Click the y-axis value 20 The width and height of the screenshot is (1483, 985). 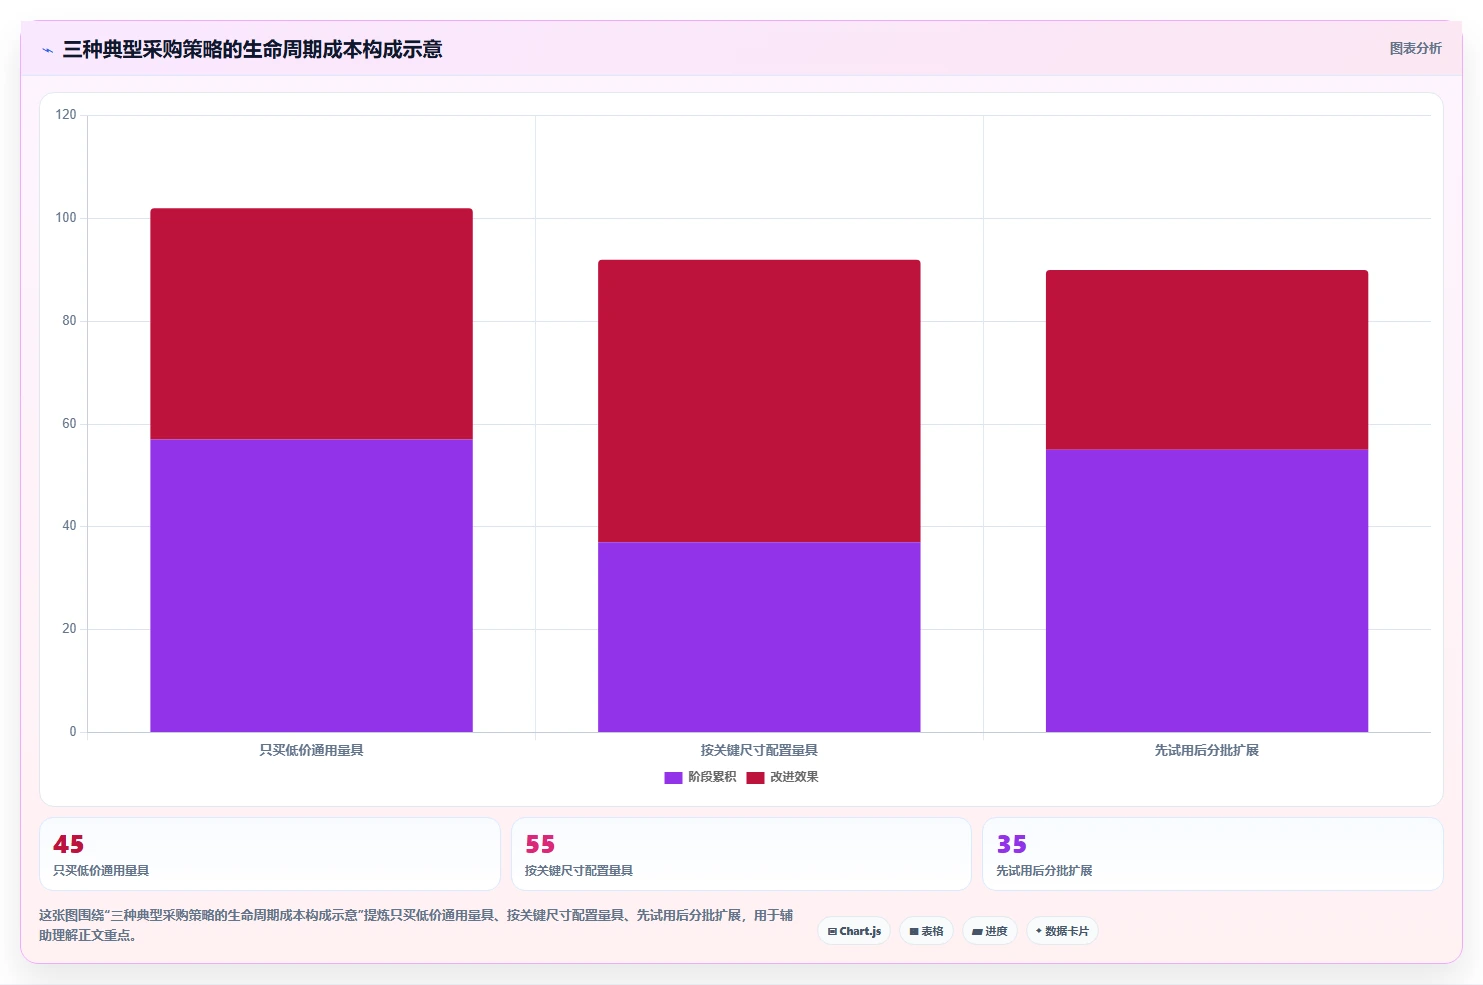point(69,629)
